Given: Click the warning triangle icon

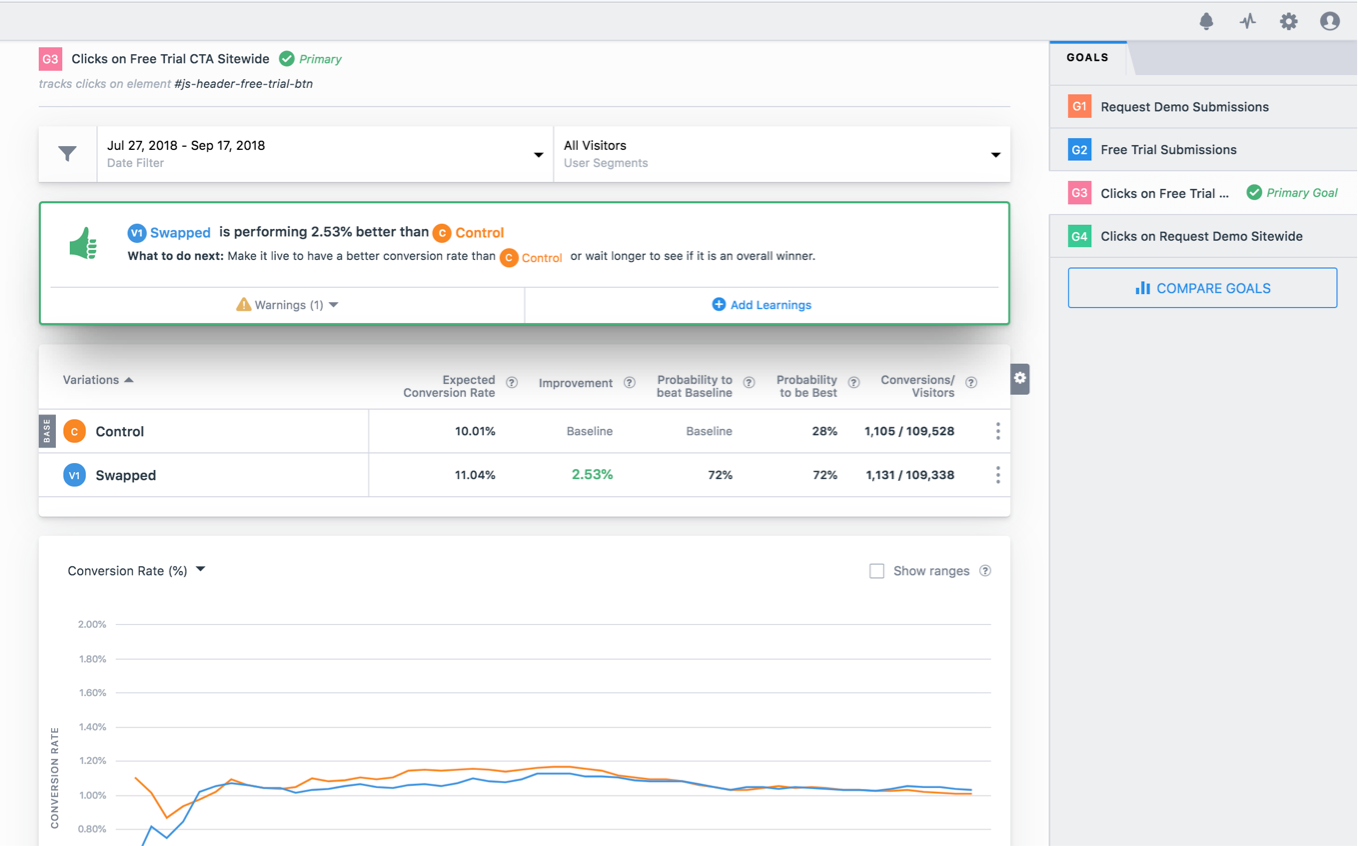Looking at the screenshot, I should pos(246,305).
